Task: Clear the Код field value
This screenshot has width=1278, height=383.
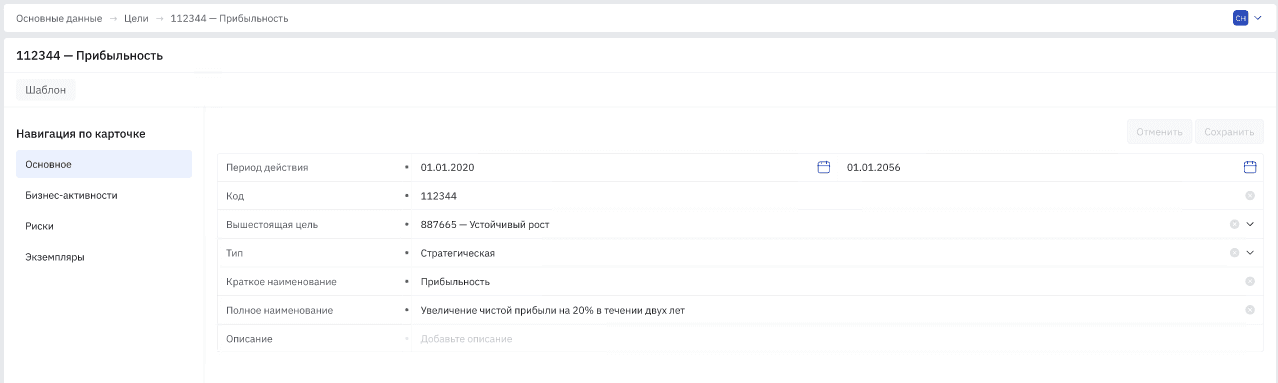Action: tap(1249, 196)
